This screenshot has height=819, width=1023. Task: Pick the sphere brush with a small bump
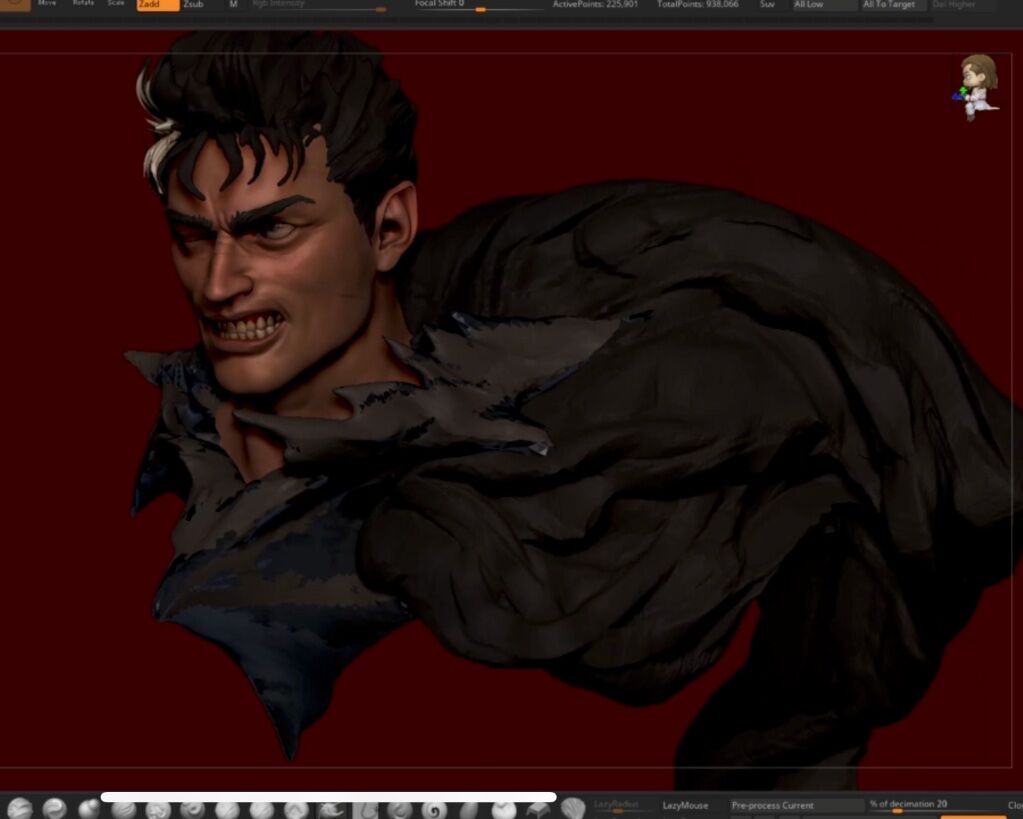click(x=89, y=809)
